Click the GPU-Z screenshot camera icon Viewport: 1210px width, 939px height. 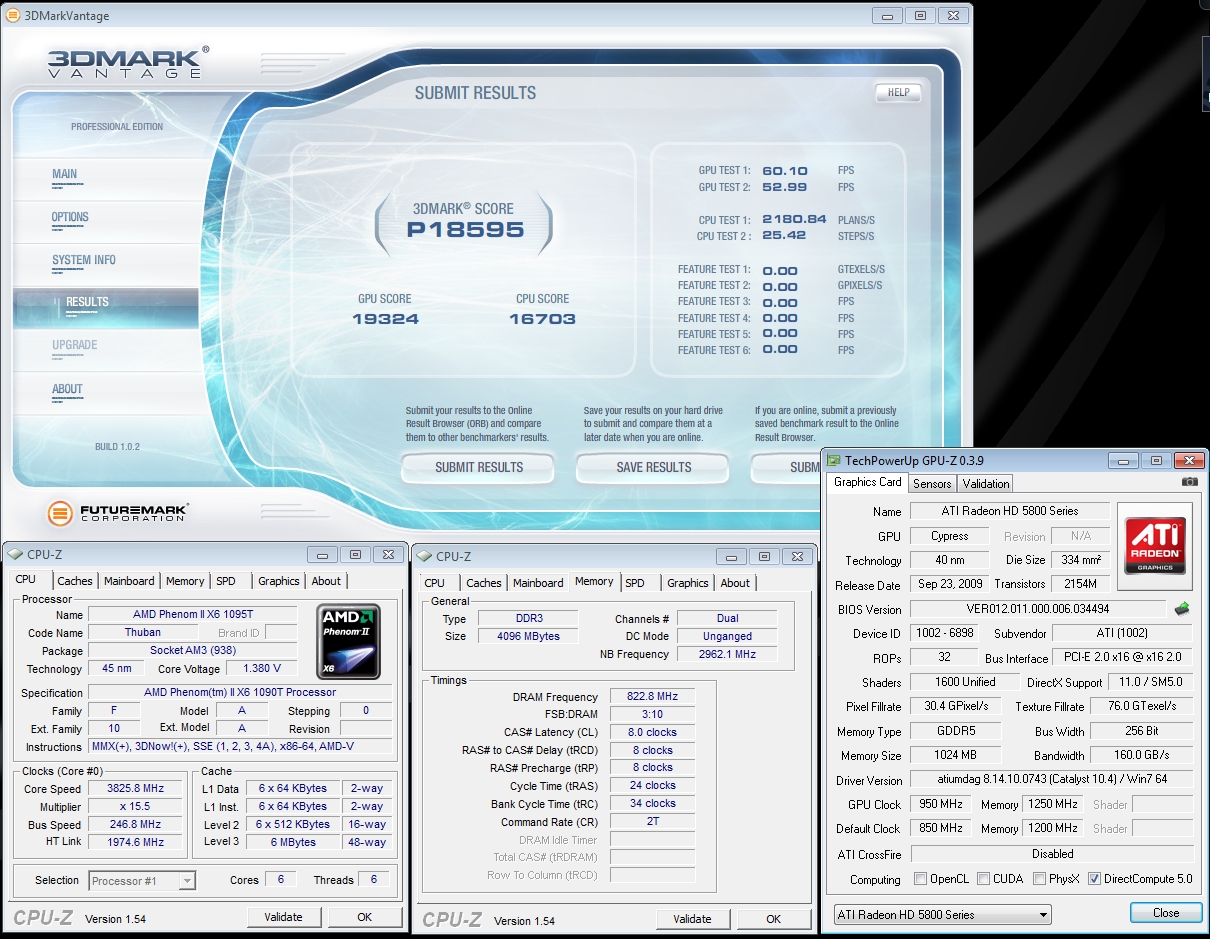[1189, 483]
